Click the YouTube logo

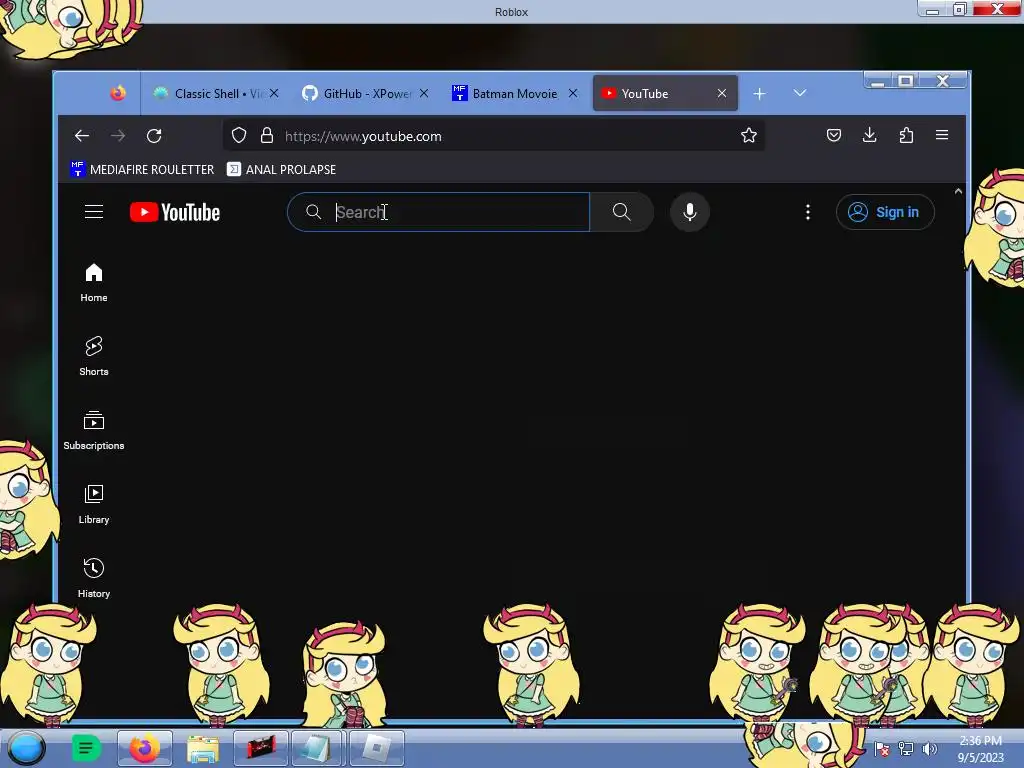coord(175,212)
